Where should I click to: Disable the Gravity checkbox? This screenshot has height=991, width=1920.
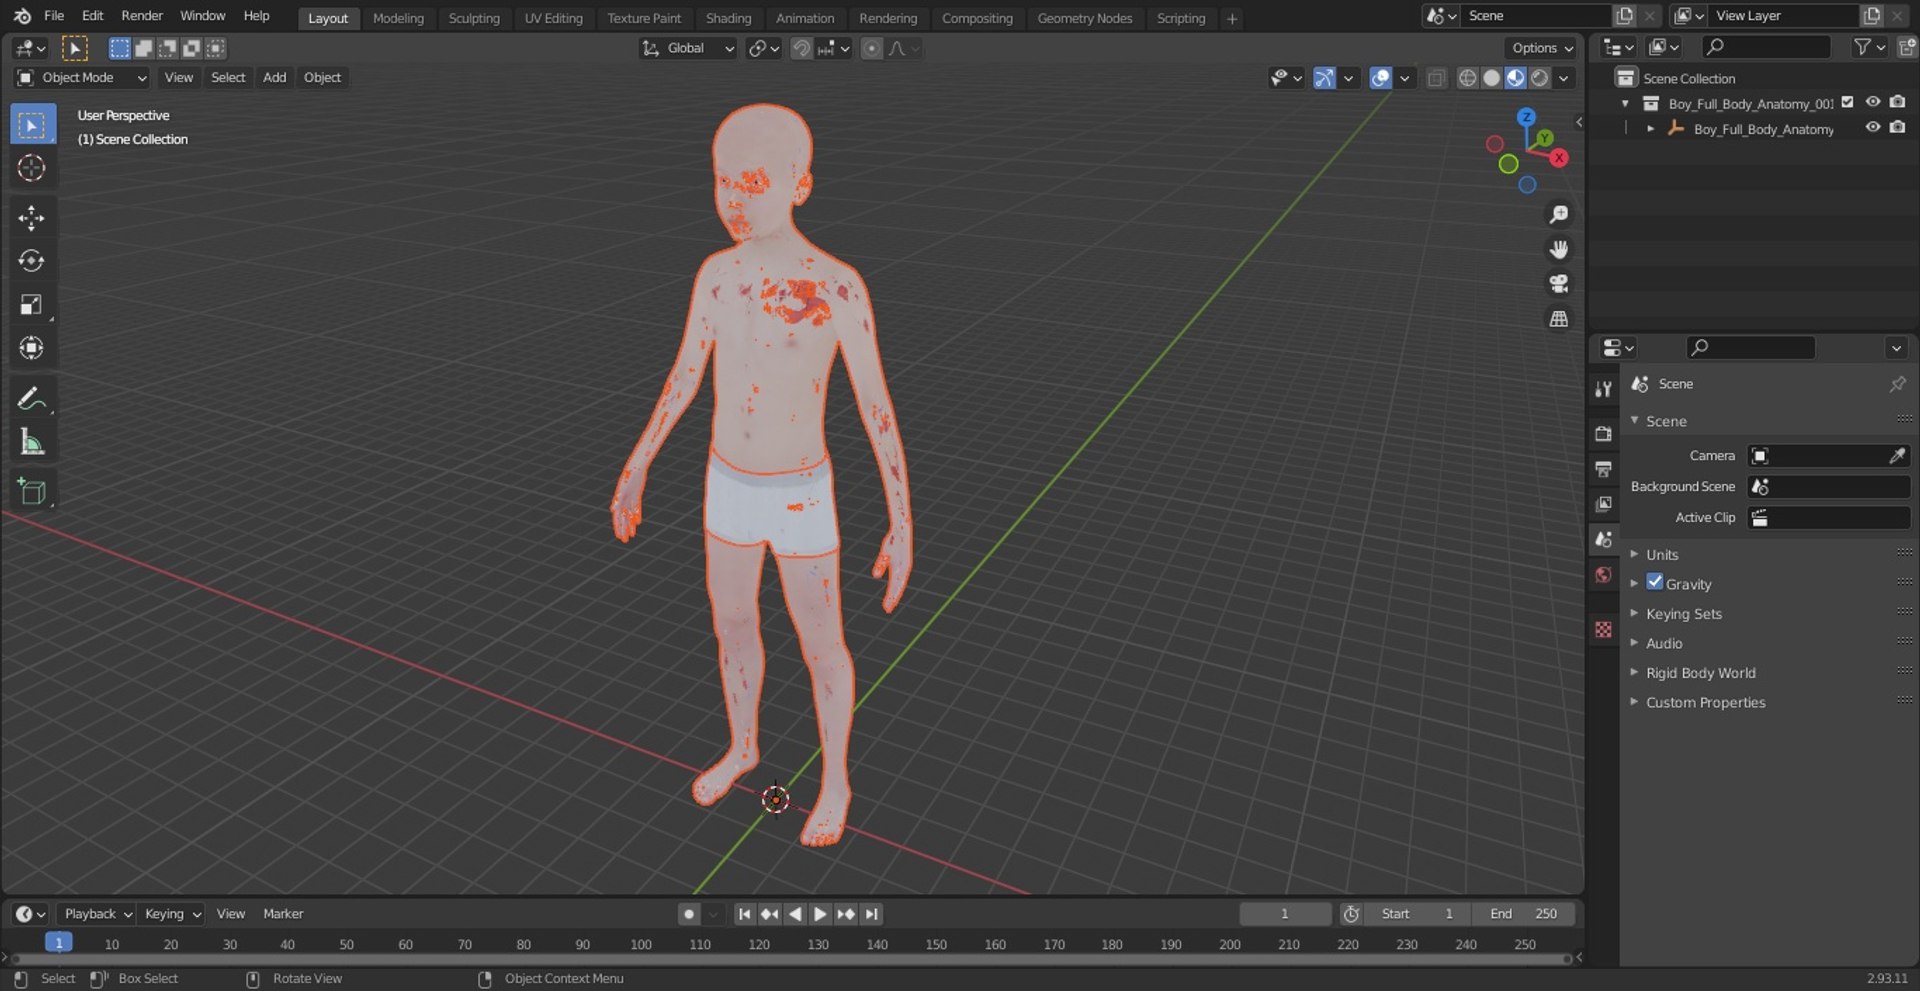[1655, 582]
